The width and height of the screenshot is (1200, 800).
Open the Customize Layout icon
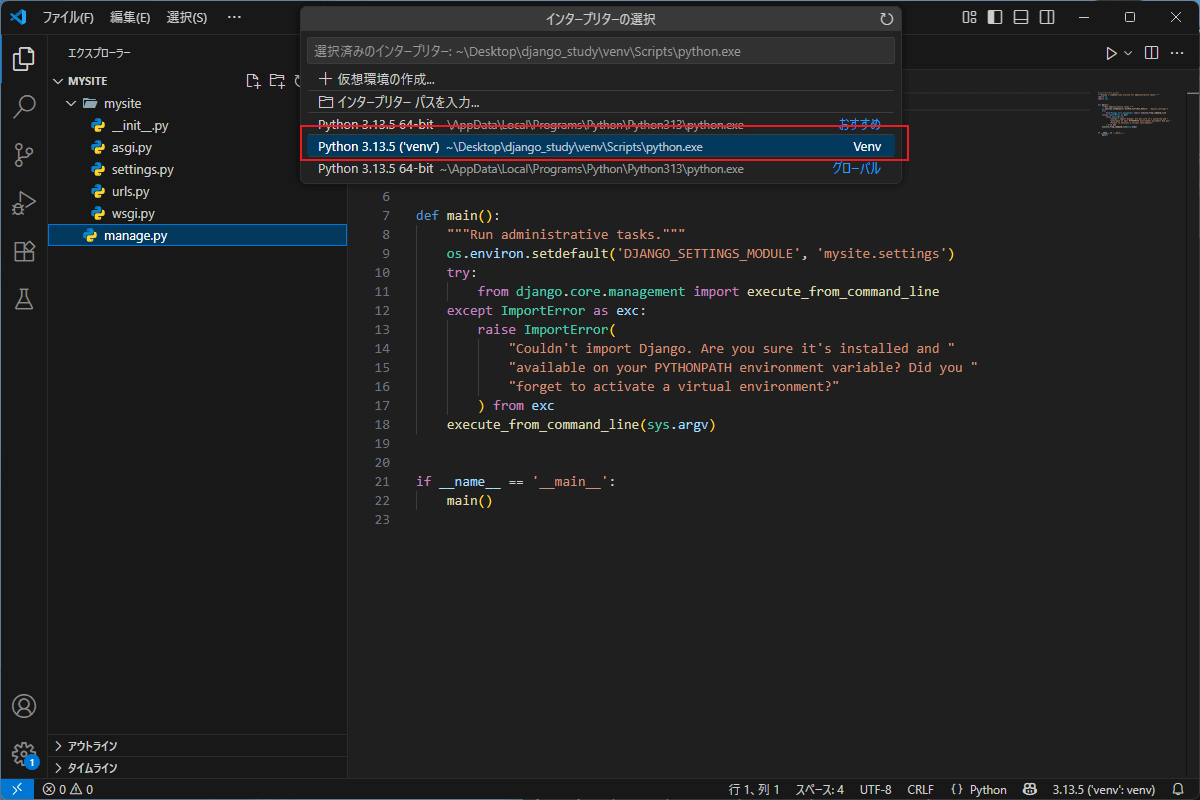tap(969, 17)
